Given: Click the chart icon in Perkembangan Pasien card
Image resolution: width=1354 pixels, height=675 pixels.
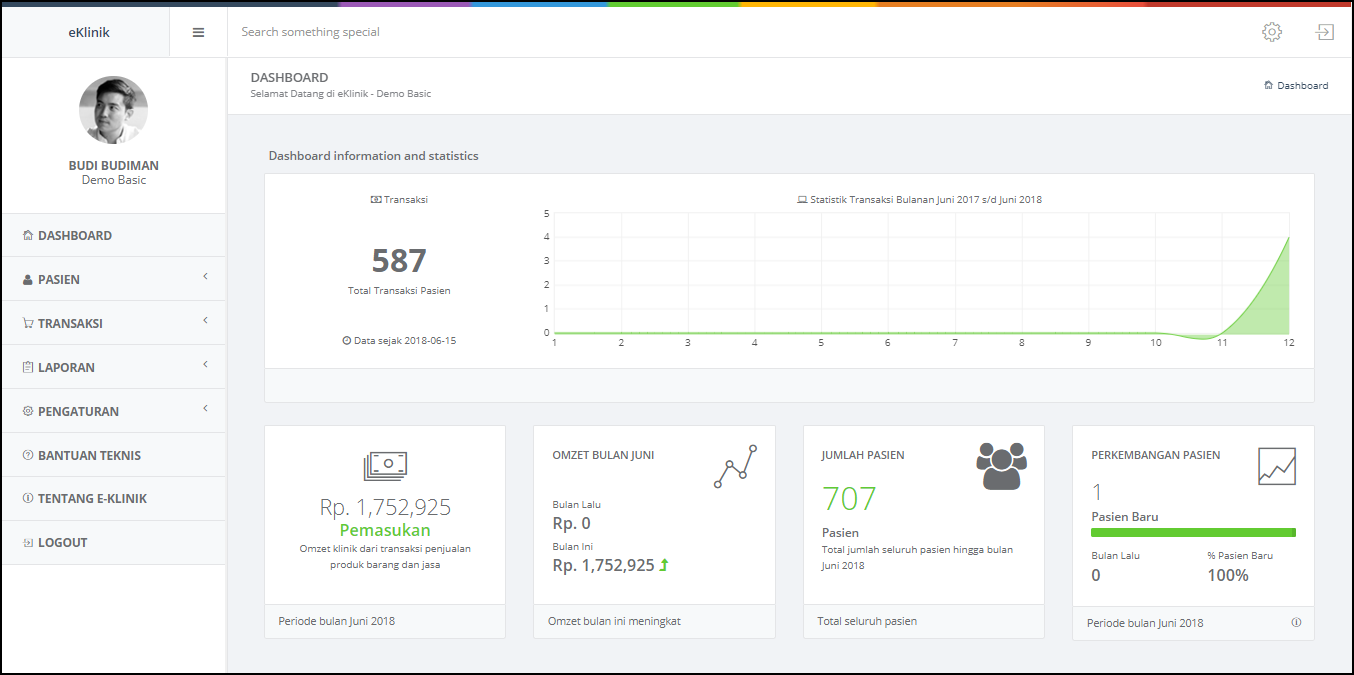Looking at the screenshot, I should pyautogui.click(x=1277, y=466).
